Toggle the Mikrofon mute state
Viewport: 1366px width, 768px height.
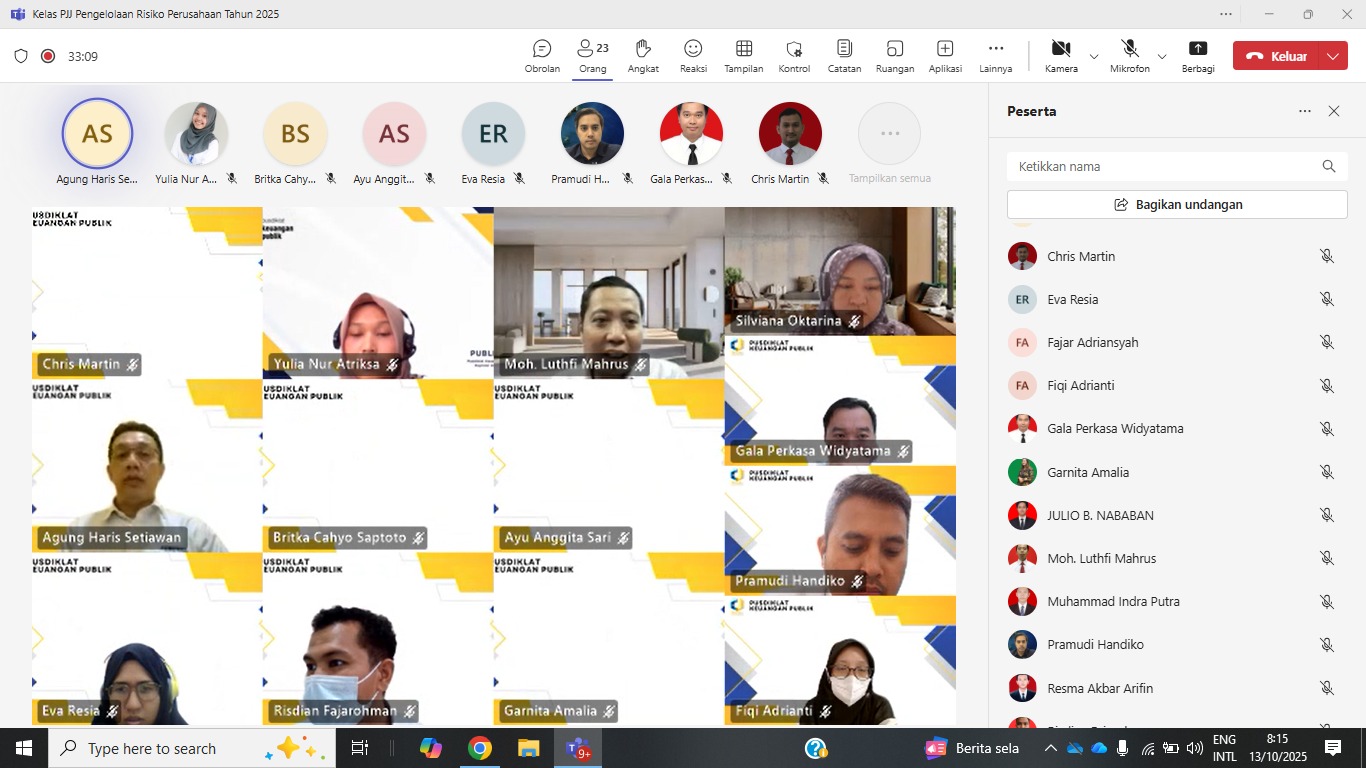(x=1129, y=56)
